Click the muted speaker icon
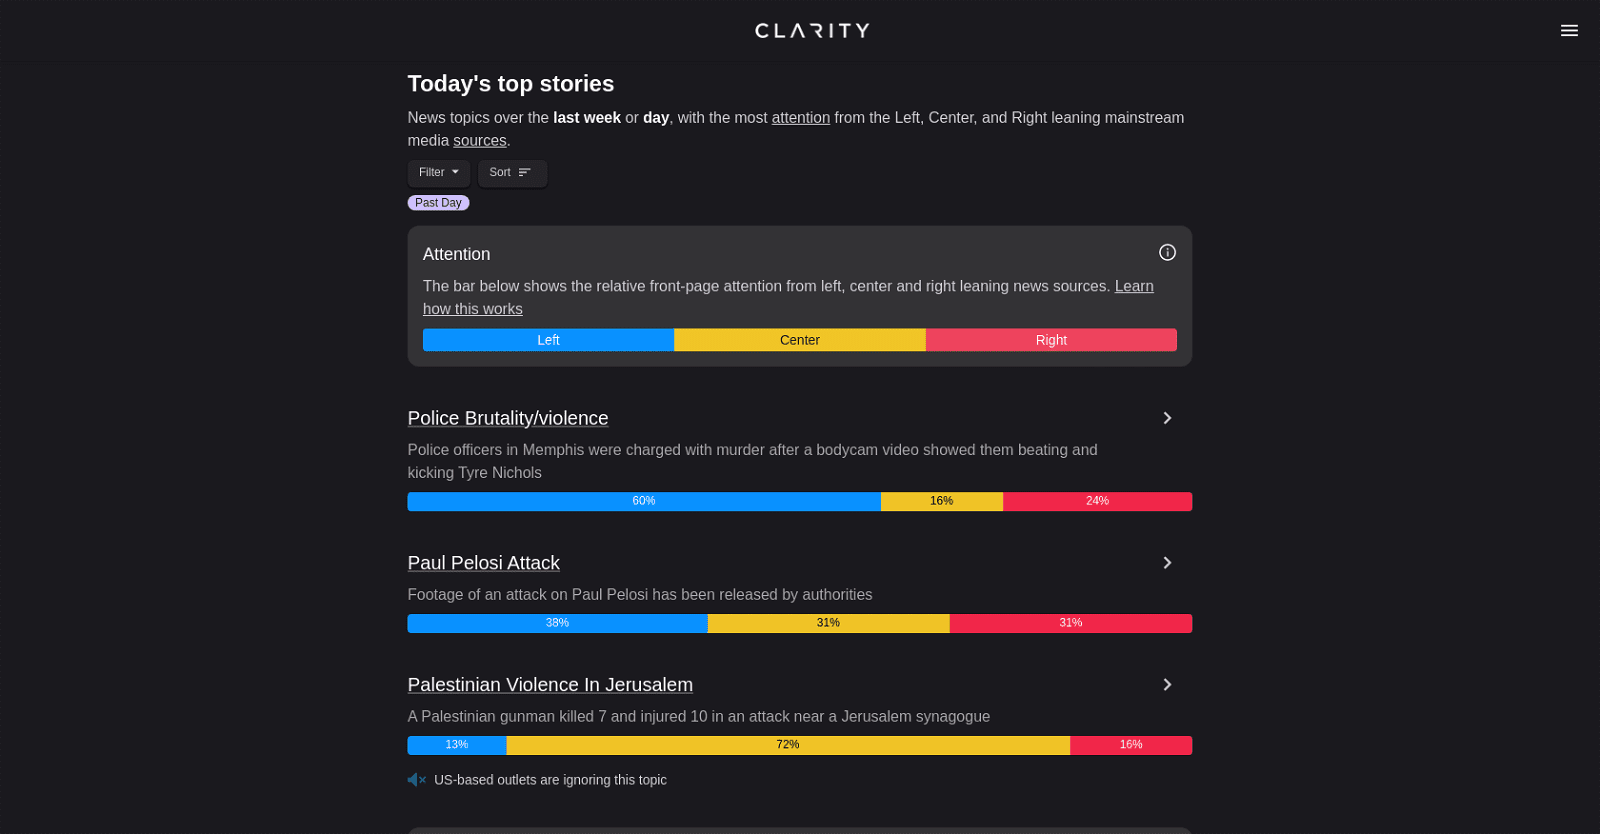 coord(416,780)
